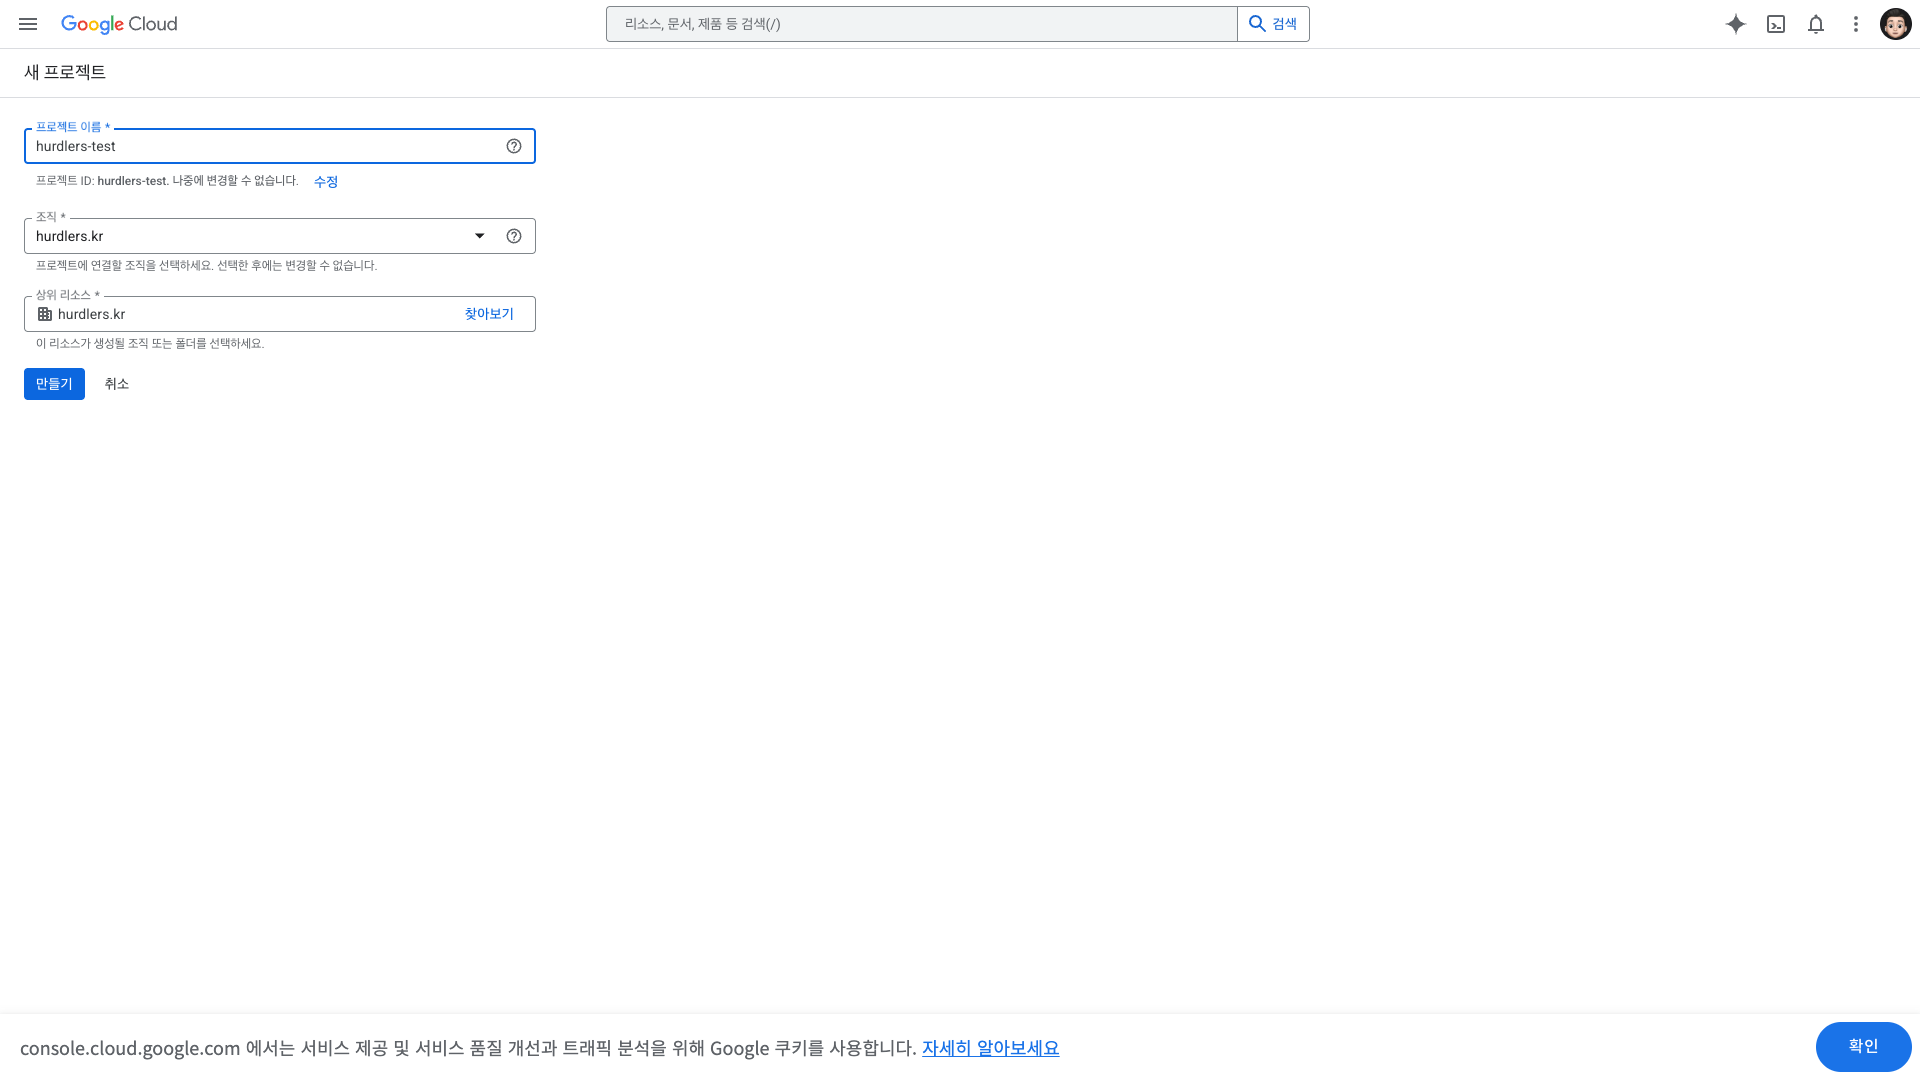This screenshot has height=1080, width=1920.
Task: Click 수정 to edit project ID
Action: pyautogui.click(x=326, y=182)
